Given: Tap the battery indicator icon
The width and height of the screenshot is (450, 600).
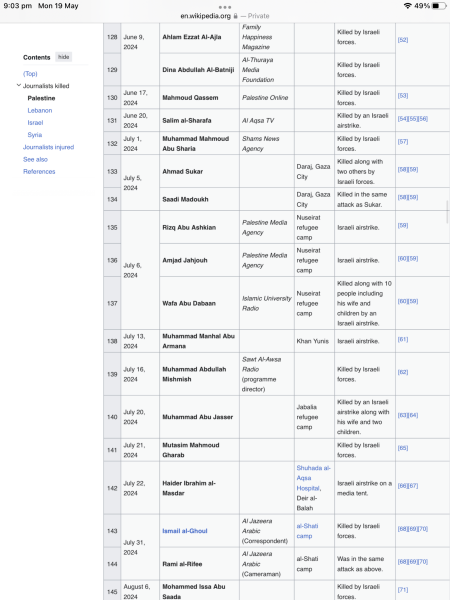Looking at the screenshot, I should pos(439,6).
